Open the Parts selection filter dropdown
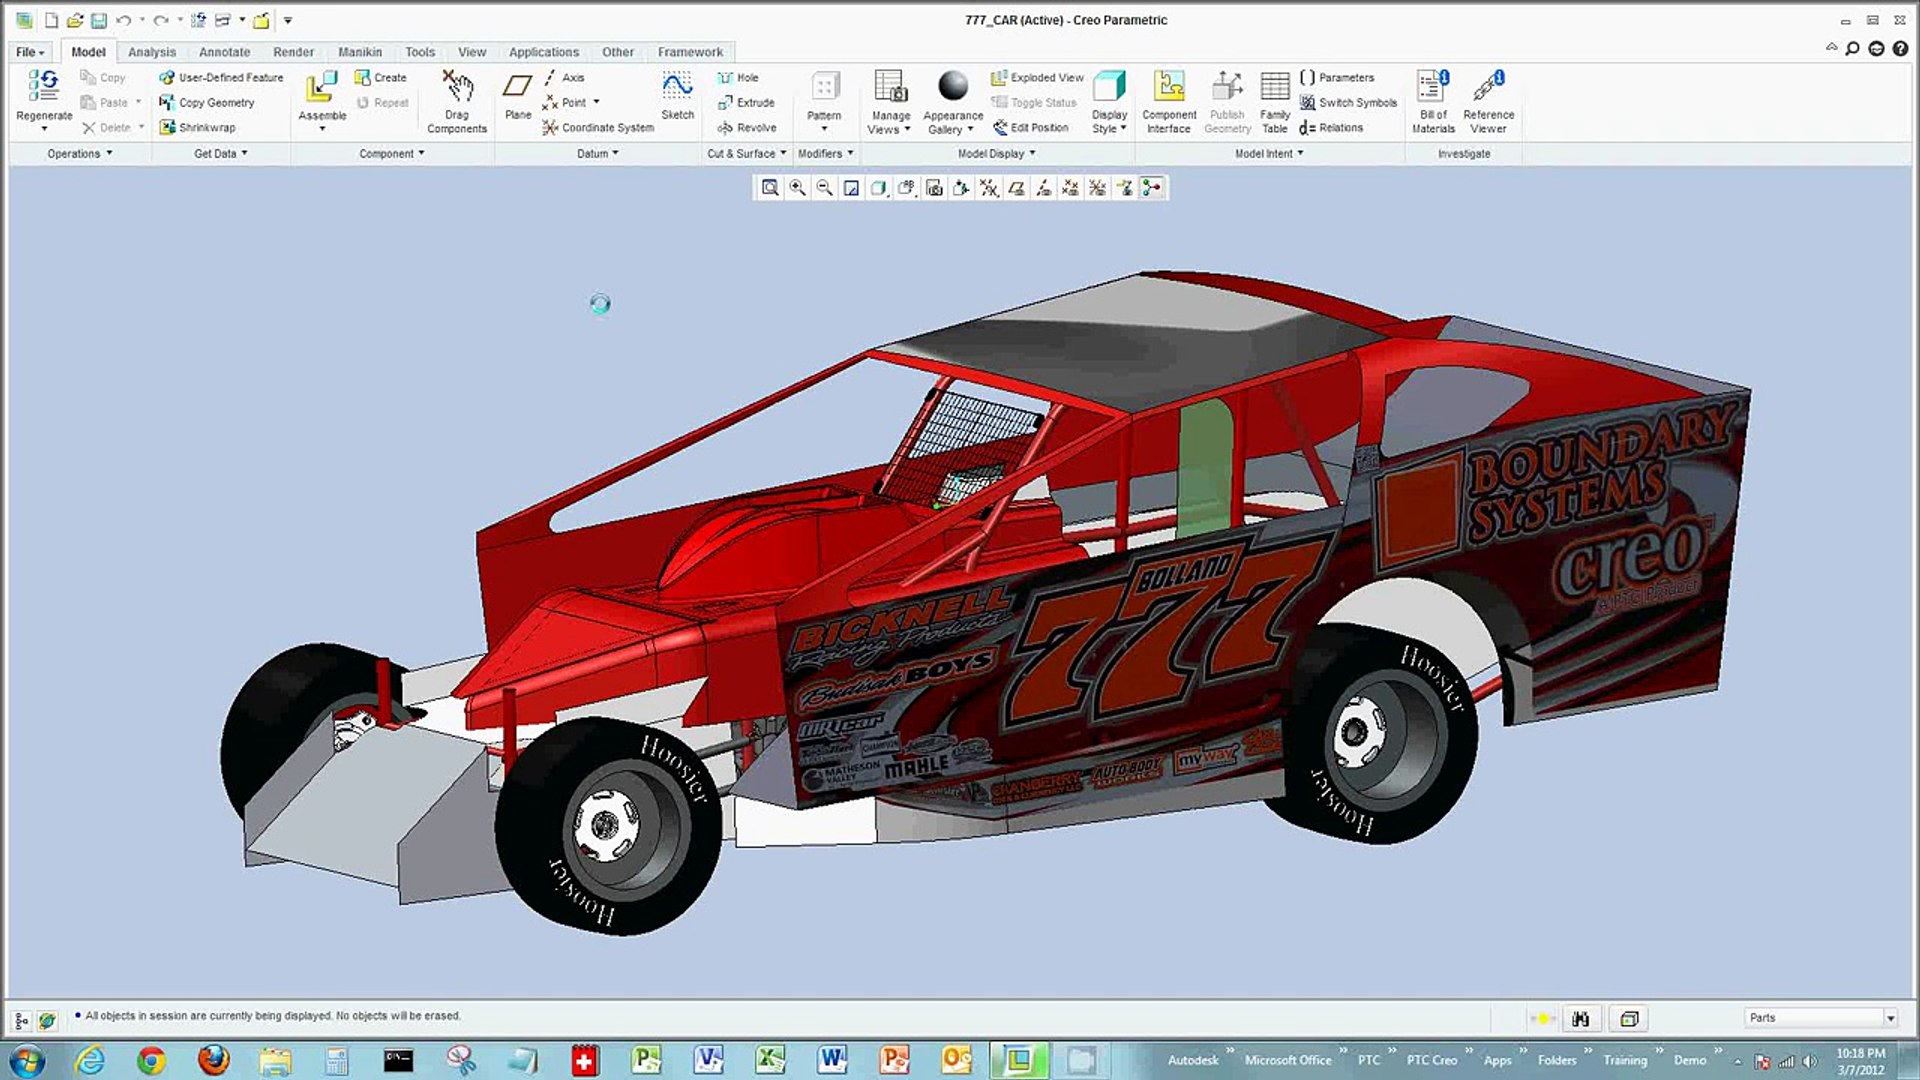This screenshot has width=1920, height=1080. click(x=1820, y=1018)
